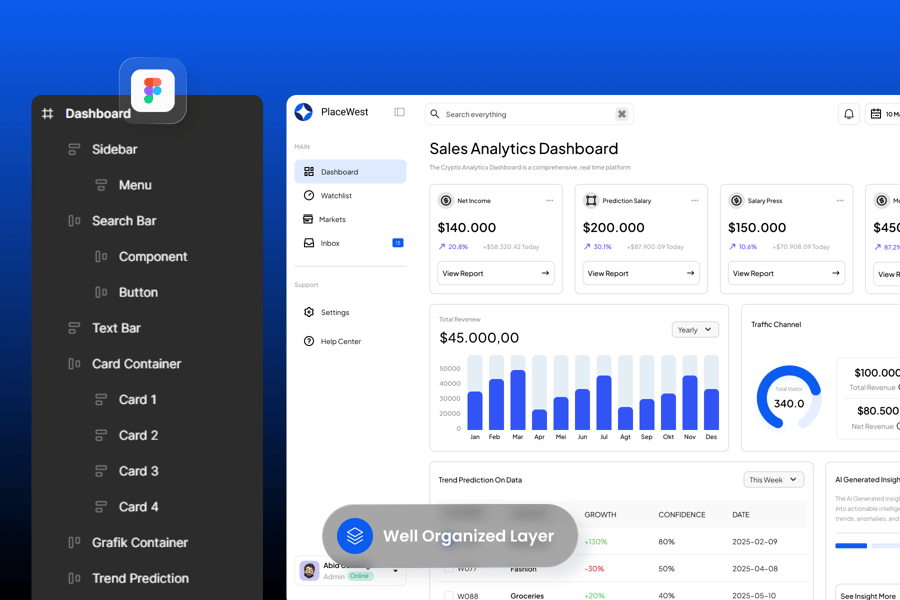
Task: Check the W088 Groceries row checkbox
Action: point(449,595)
